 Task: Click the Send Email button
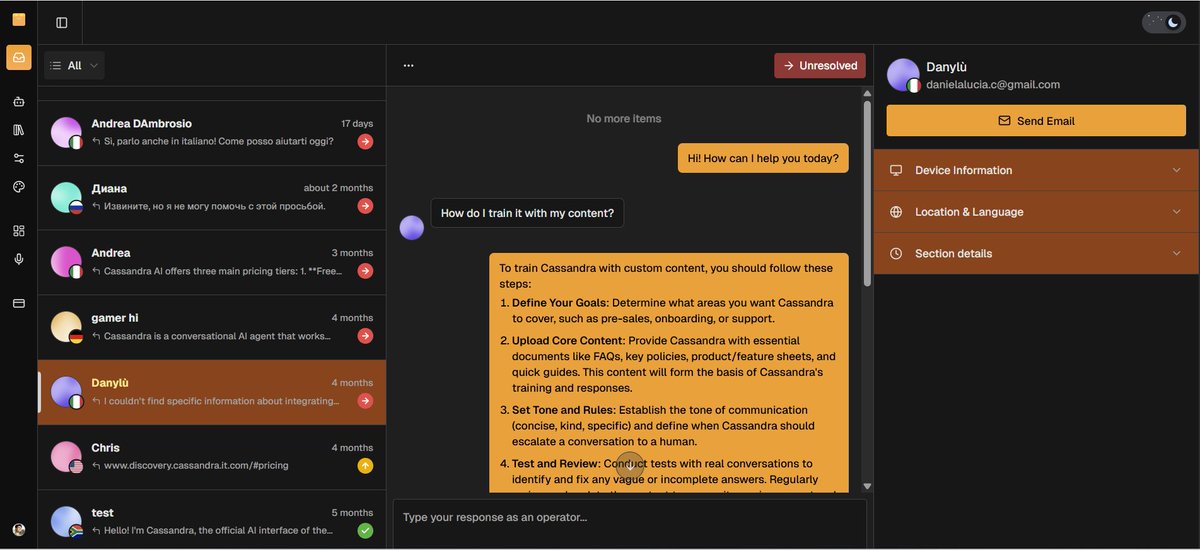tap(1036, 121)
